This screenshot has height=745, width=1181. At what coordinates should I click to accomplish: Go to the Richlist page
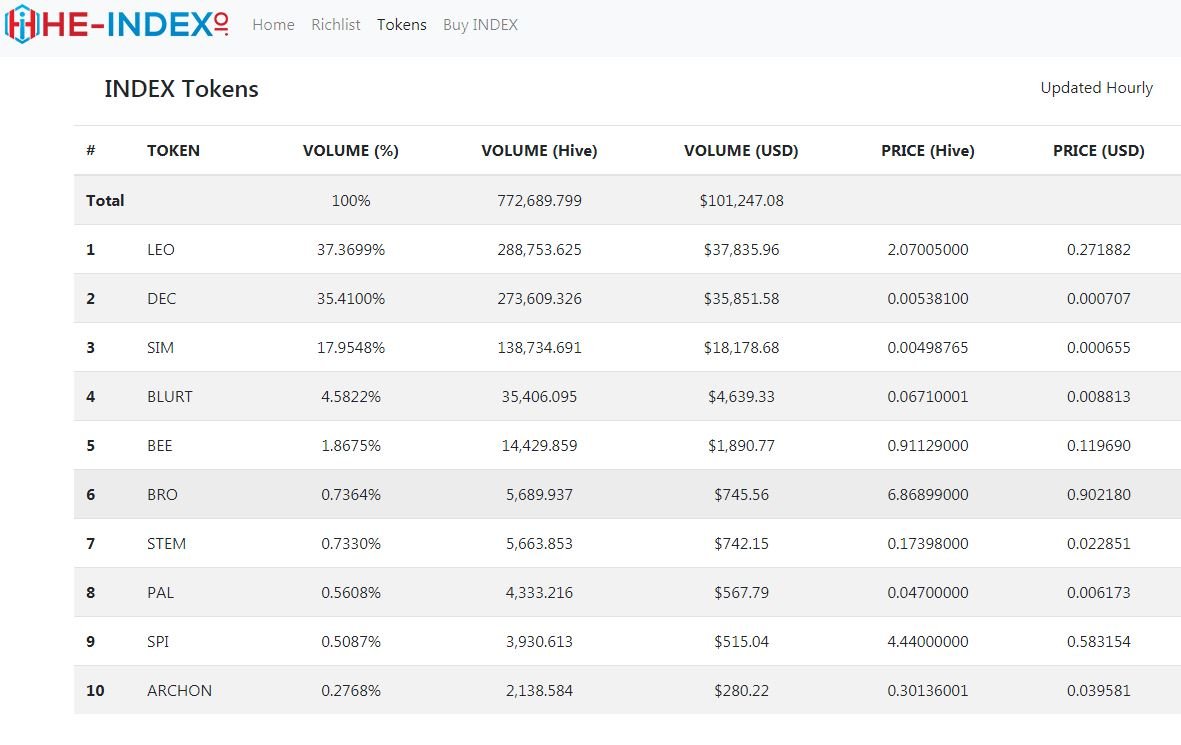click(336, 25)
